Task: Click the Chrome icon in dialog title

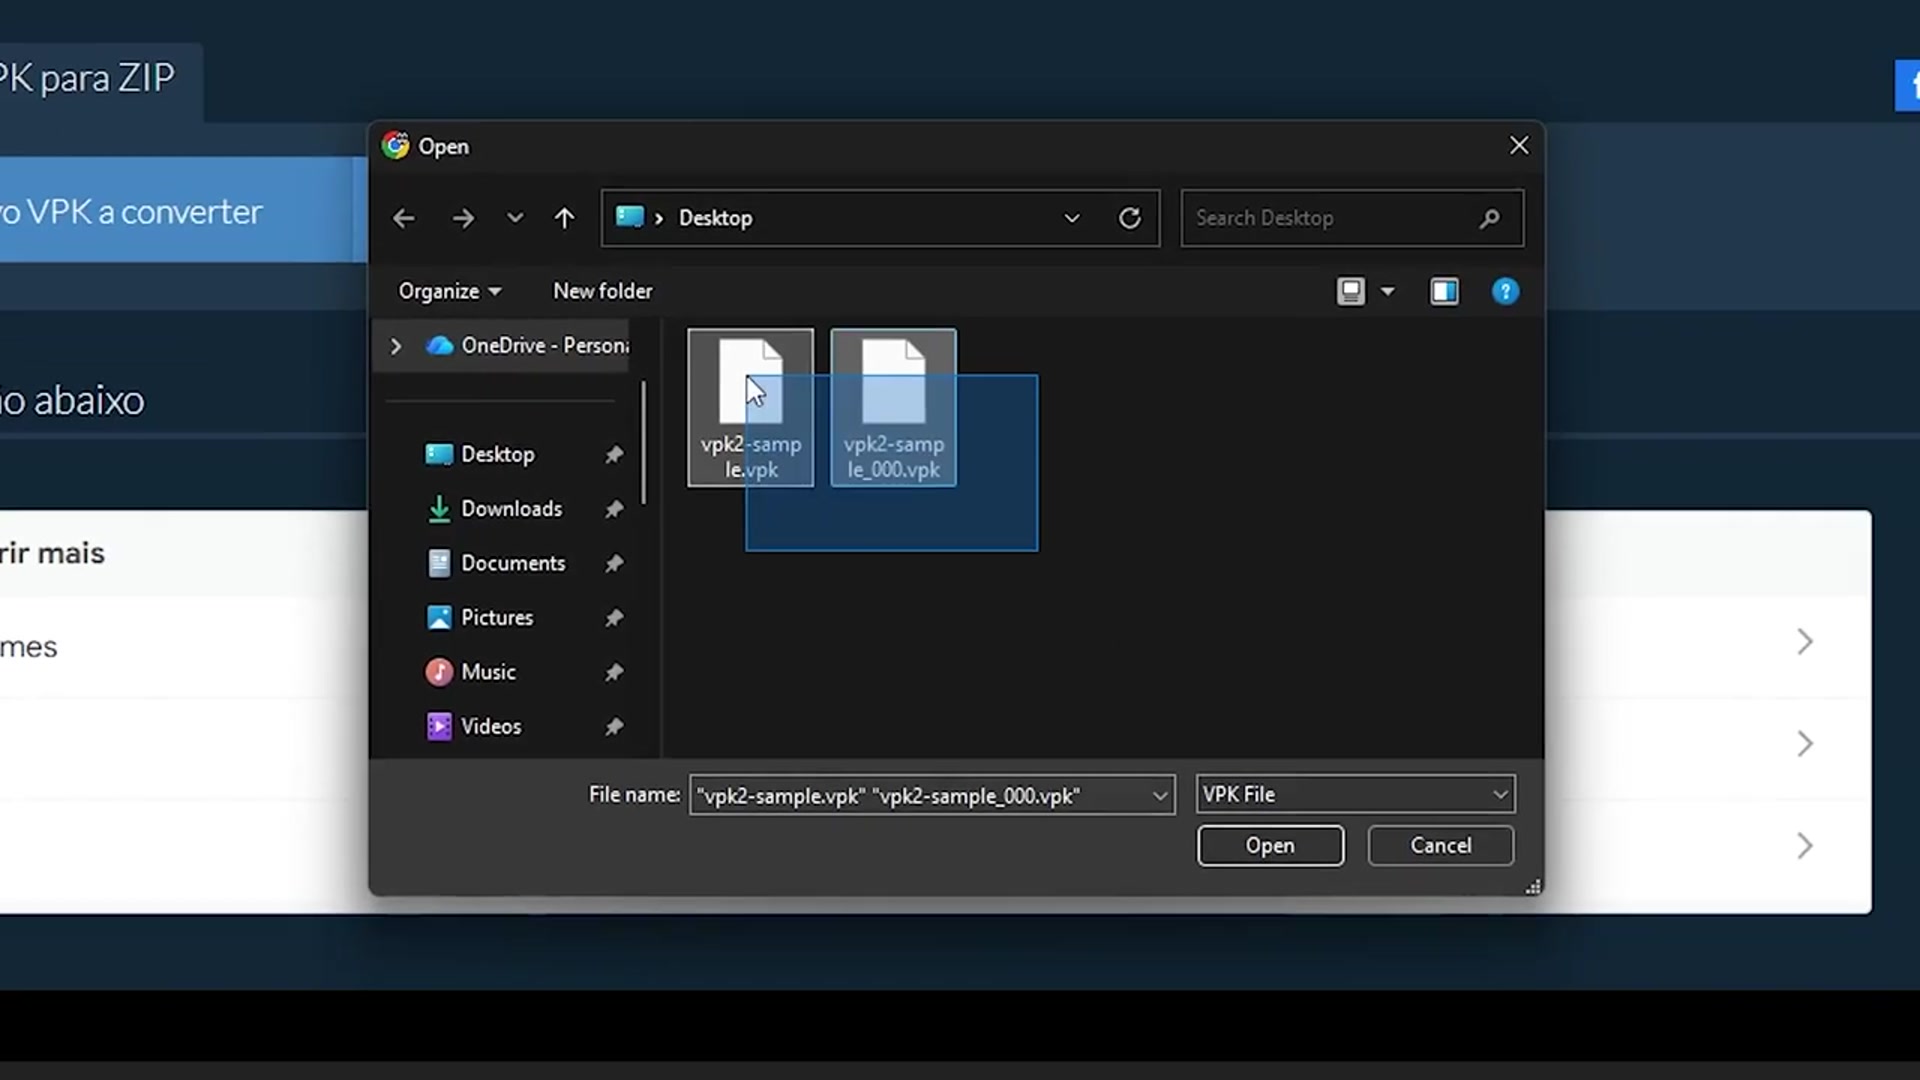Action: pyautogui.click(x=396, y=146)
